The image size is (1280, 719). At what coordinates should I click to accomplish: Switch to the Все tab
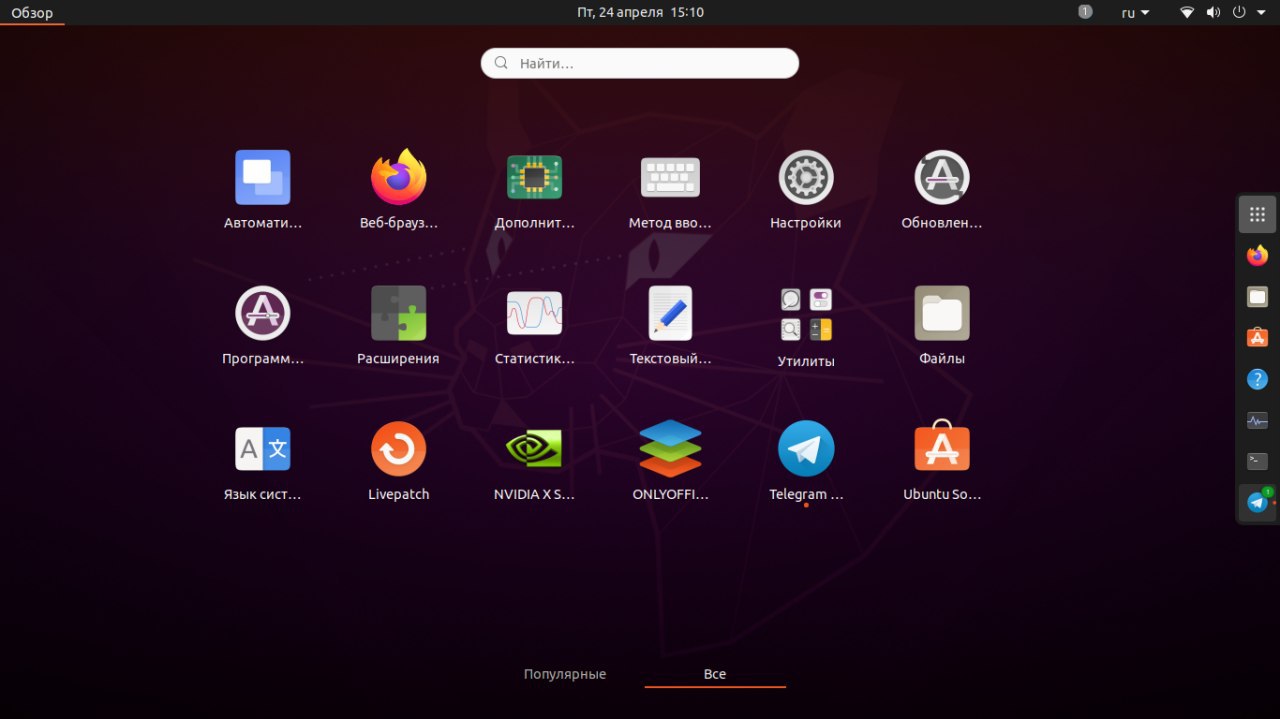point(715,674)
